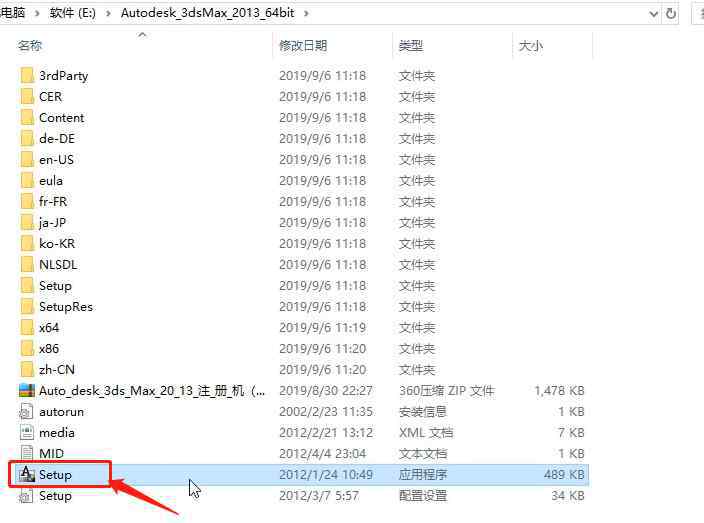Select the Setup configuration file icon

(26, 496)
